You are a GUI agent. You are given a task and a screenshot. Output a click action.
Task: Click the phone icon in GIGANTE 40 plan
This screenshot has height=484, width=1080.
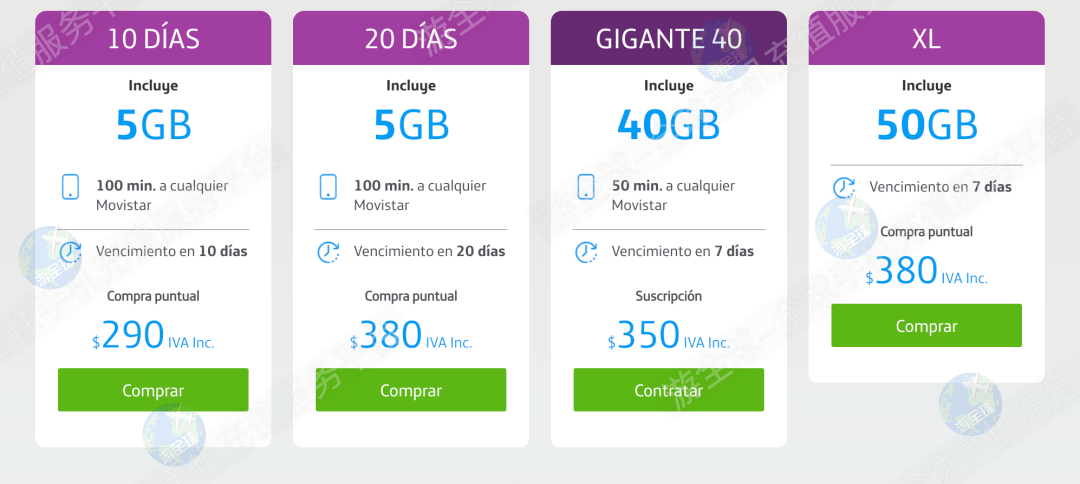586,187
